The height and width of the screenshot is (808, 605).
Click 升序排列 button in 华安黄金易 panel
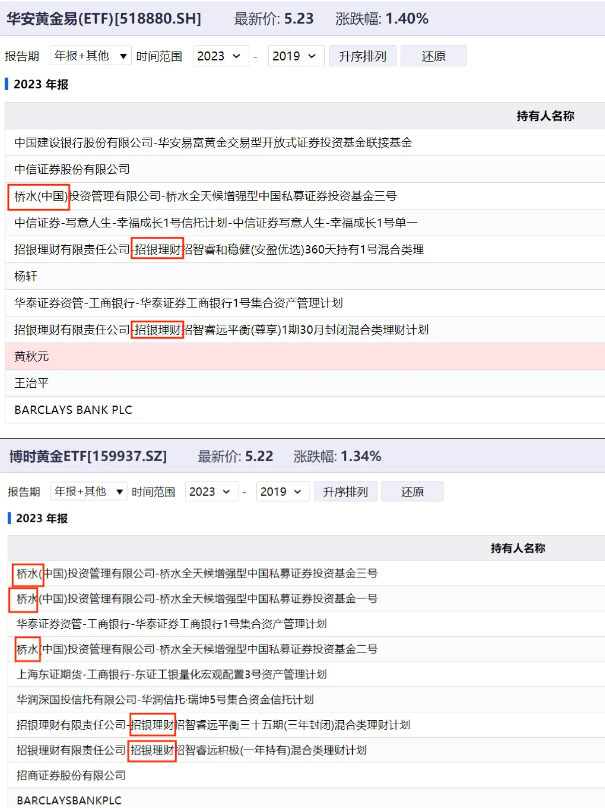click(363, 56)
